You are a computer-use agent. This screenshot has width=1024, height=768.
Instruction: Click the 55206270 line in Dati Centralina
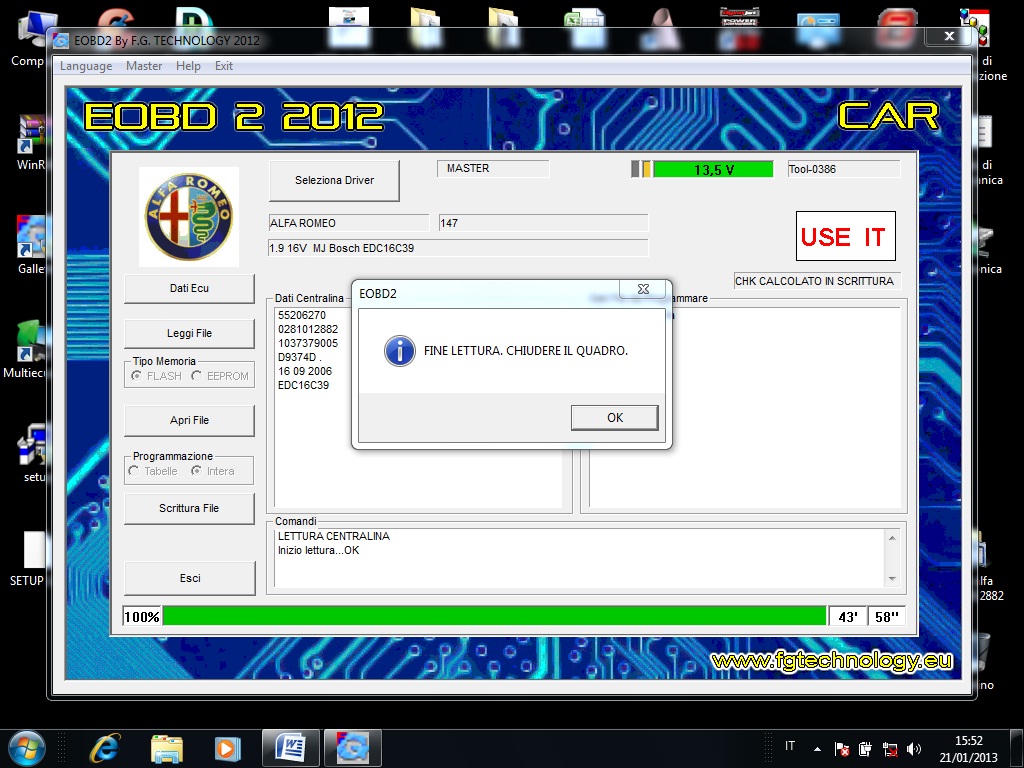[x=302, y=315]
